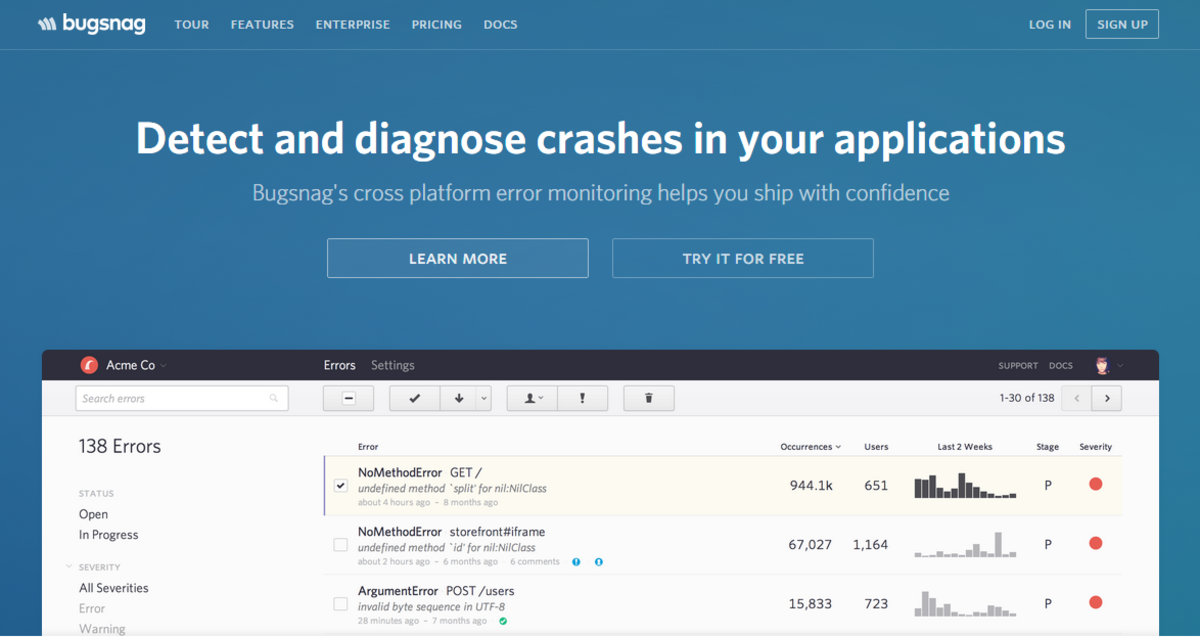Viewport: 1200px width, 637px height.
Task: Expand the Acme Co project dropdown
Action: point(163,366)
